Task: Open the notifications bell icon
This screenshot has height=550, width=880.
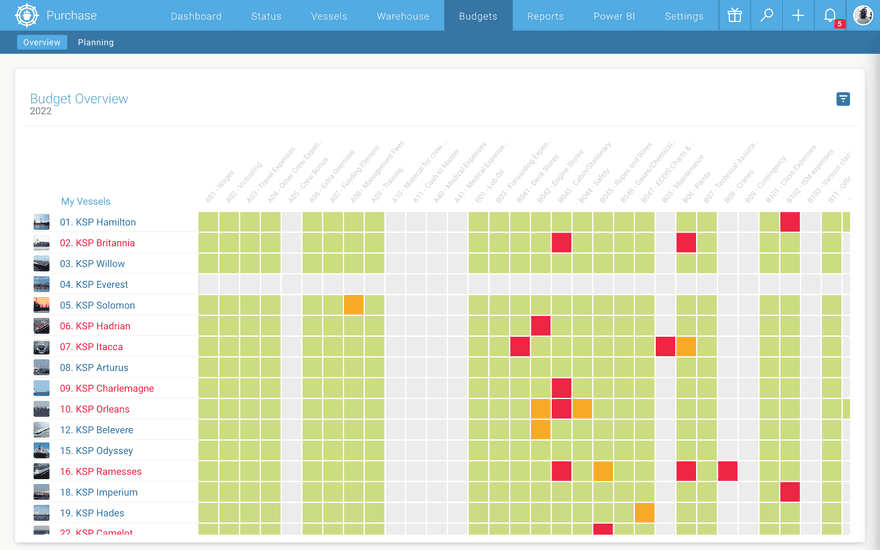Action: [830, 15]
